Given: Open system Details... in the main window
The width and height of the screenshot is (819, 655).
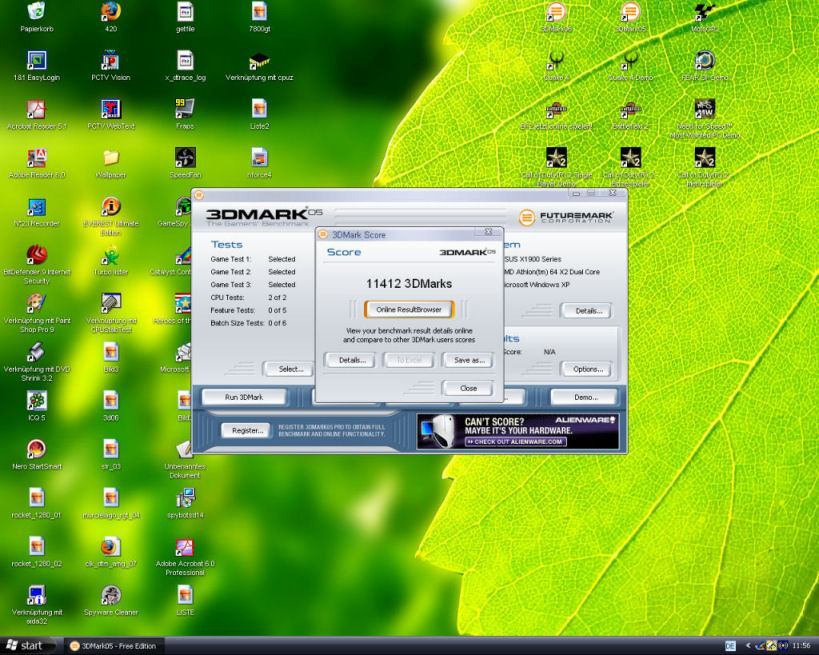Looking at the screenshot, I should tap(586, 310).
